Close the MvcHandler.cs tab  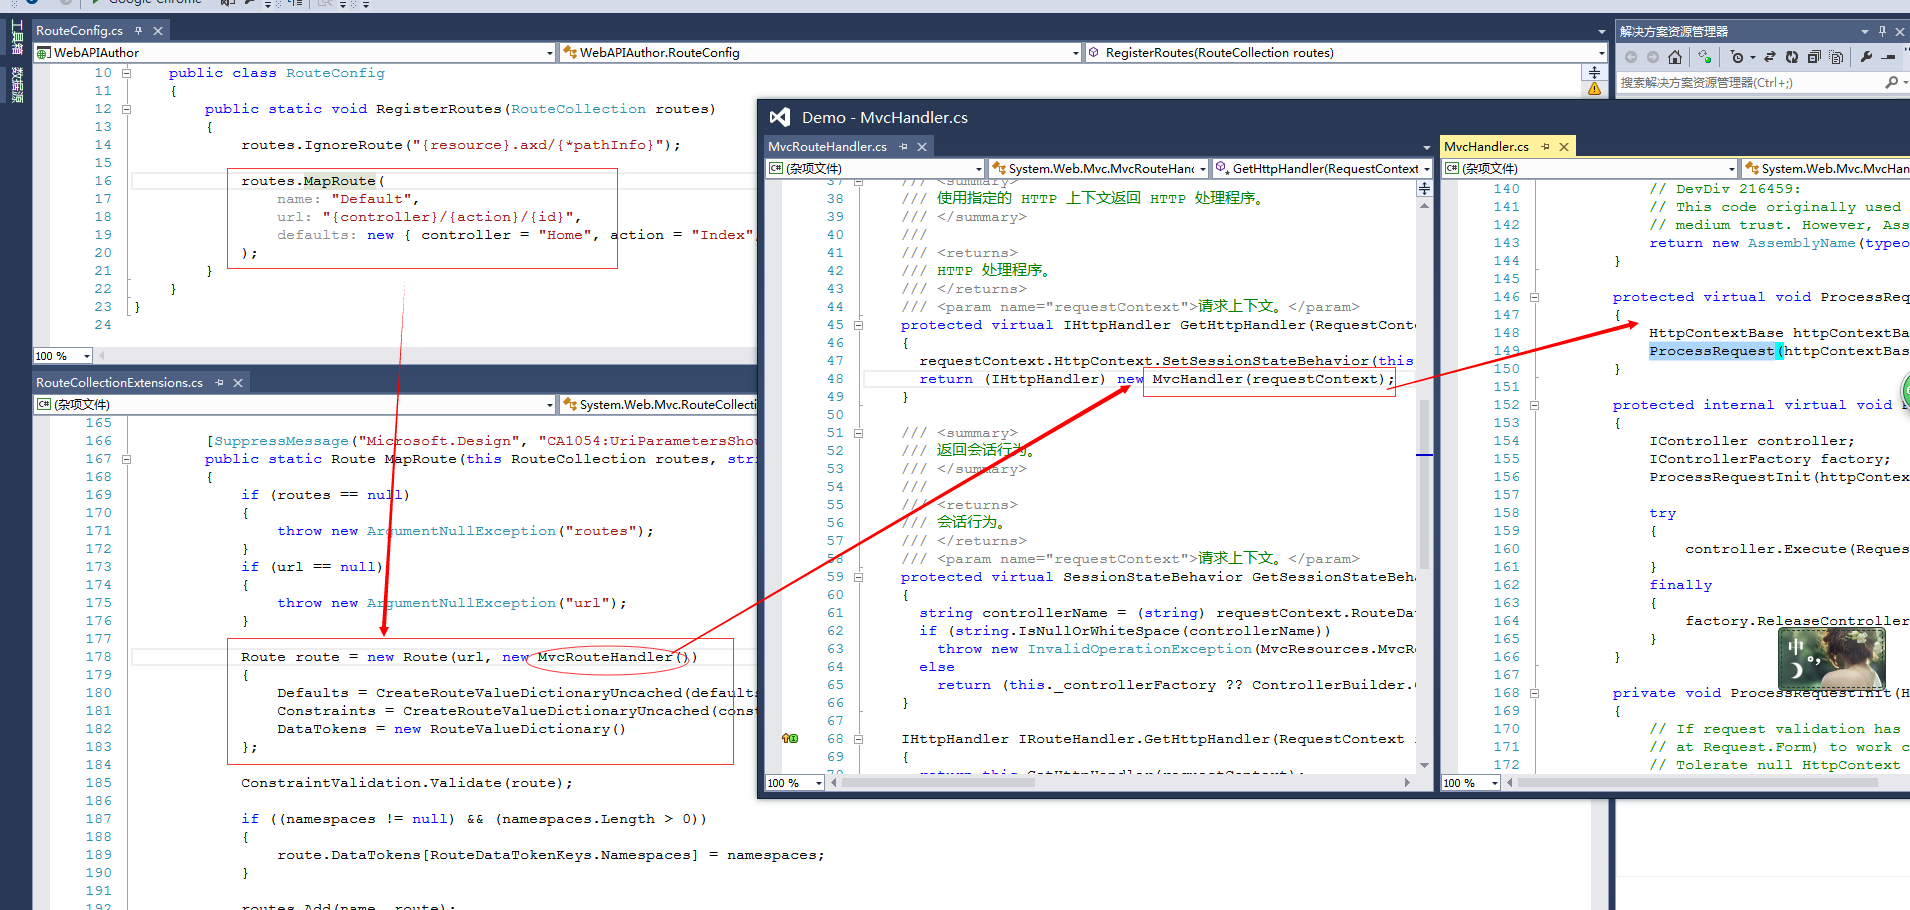click(1564, 147)
